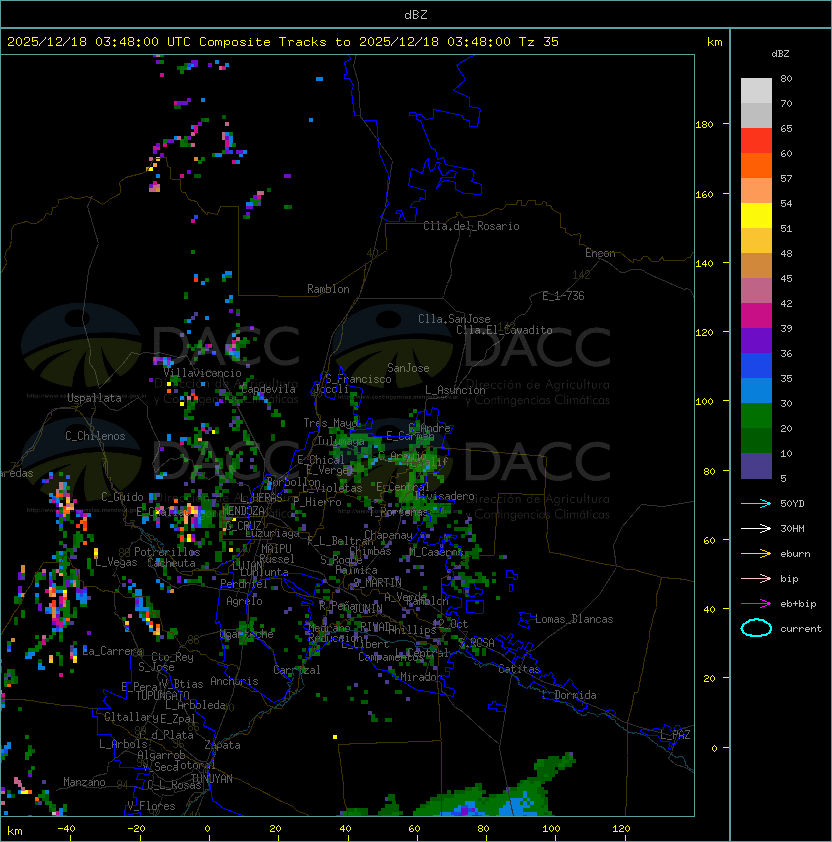Click the L_Asuncion map label

[455, 390]
